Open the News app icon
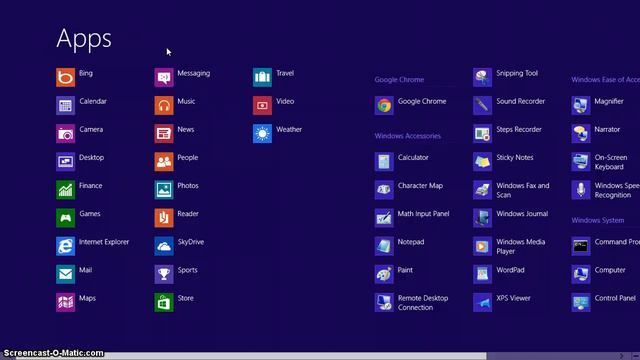640x360 pixels. click(x=164, y=134)
